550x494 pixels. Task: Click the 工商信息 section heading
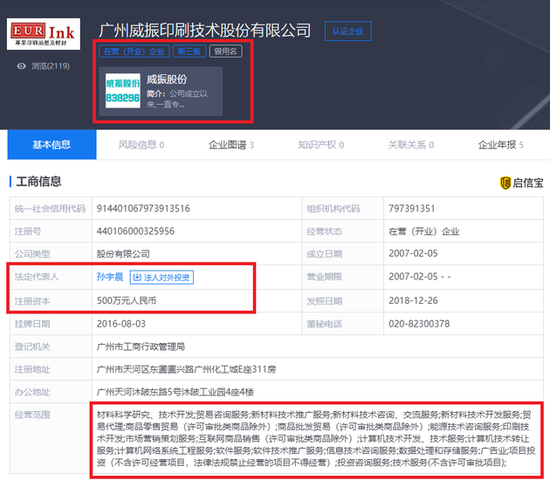39,182
